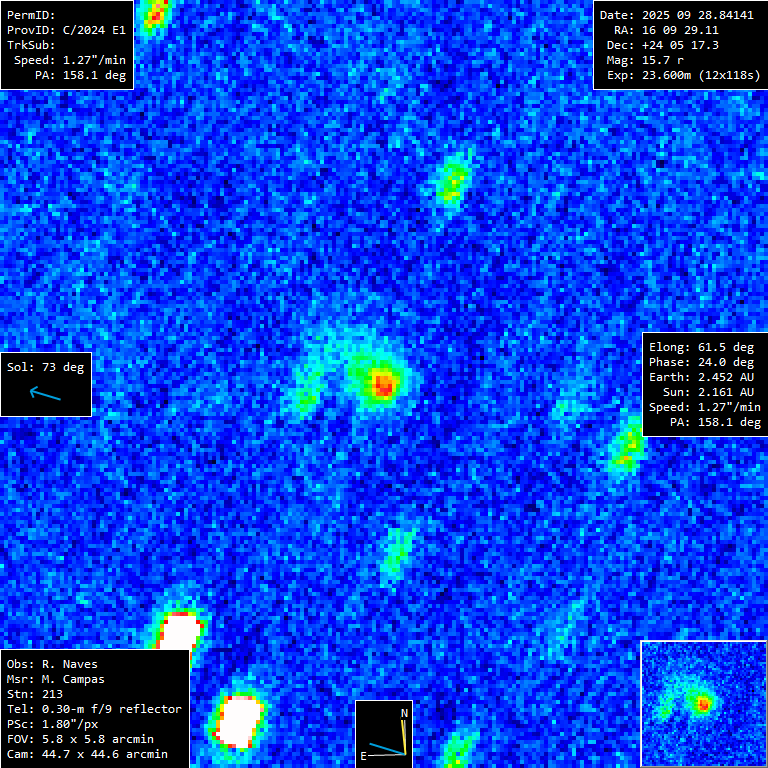Click the upper saturated white star
Screen dimensions: 768x768
(180, 632)
